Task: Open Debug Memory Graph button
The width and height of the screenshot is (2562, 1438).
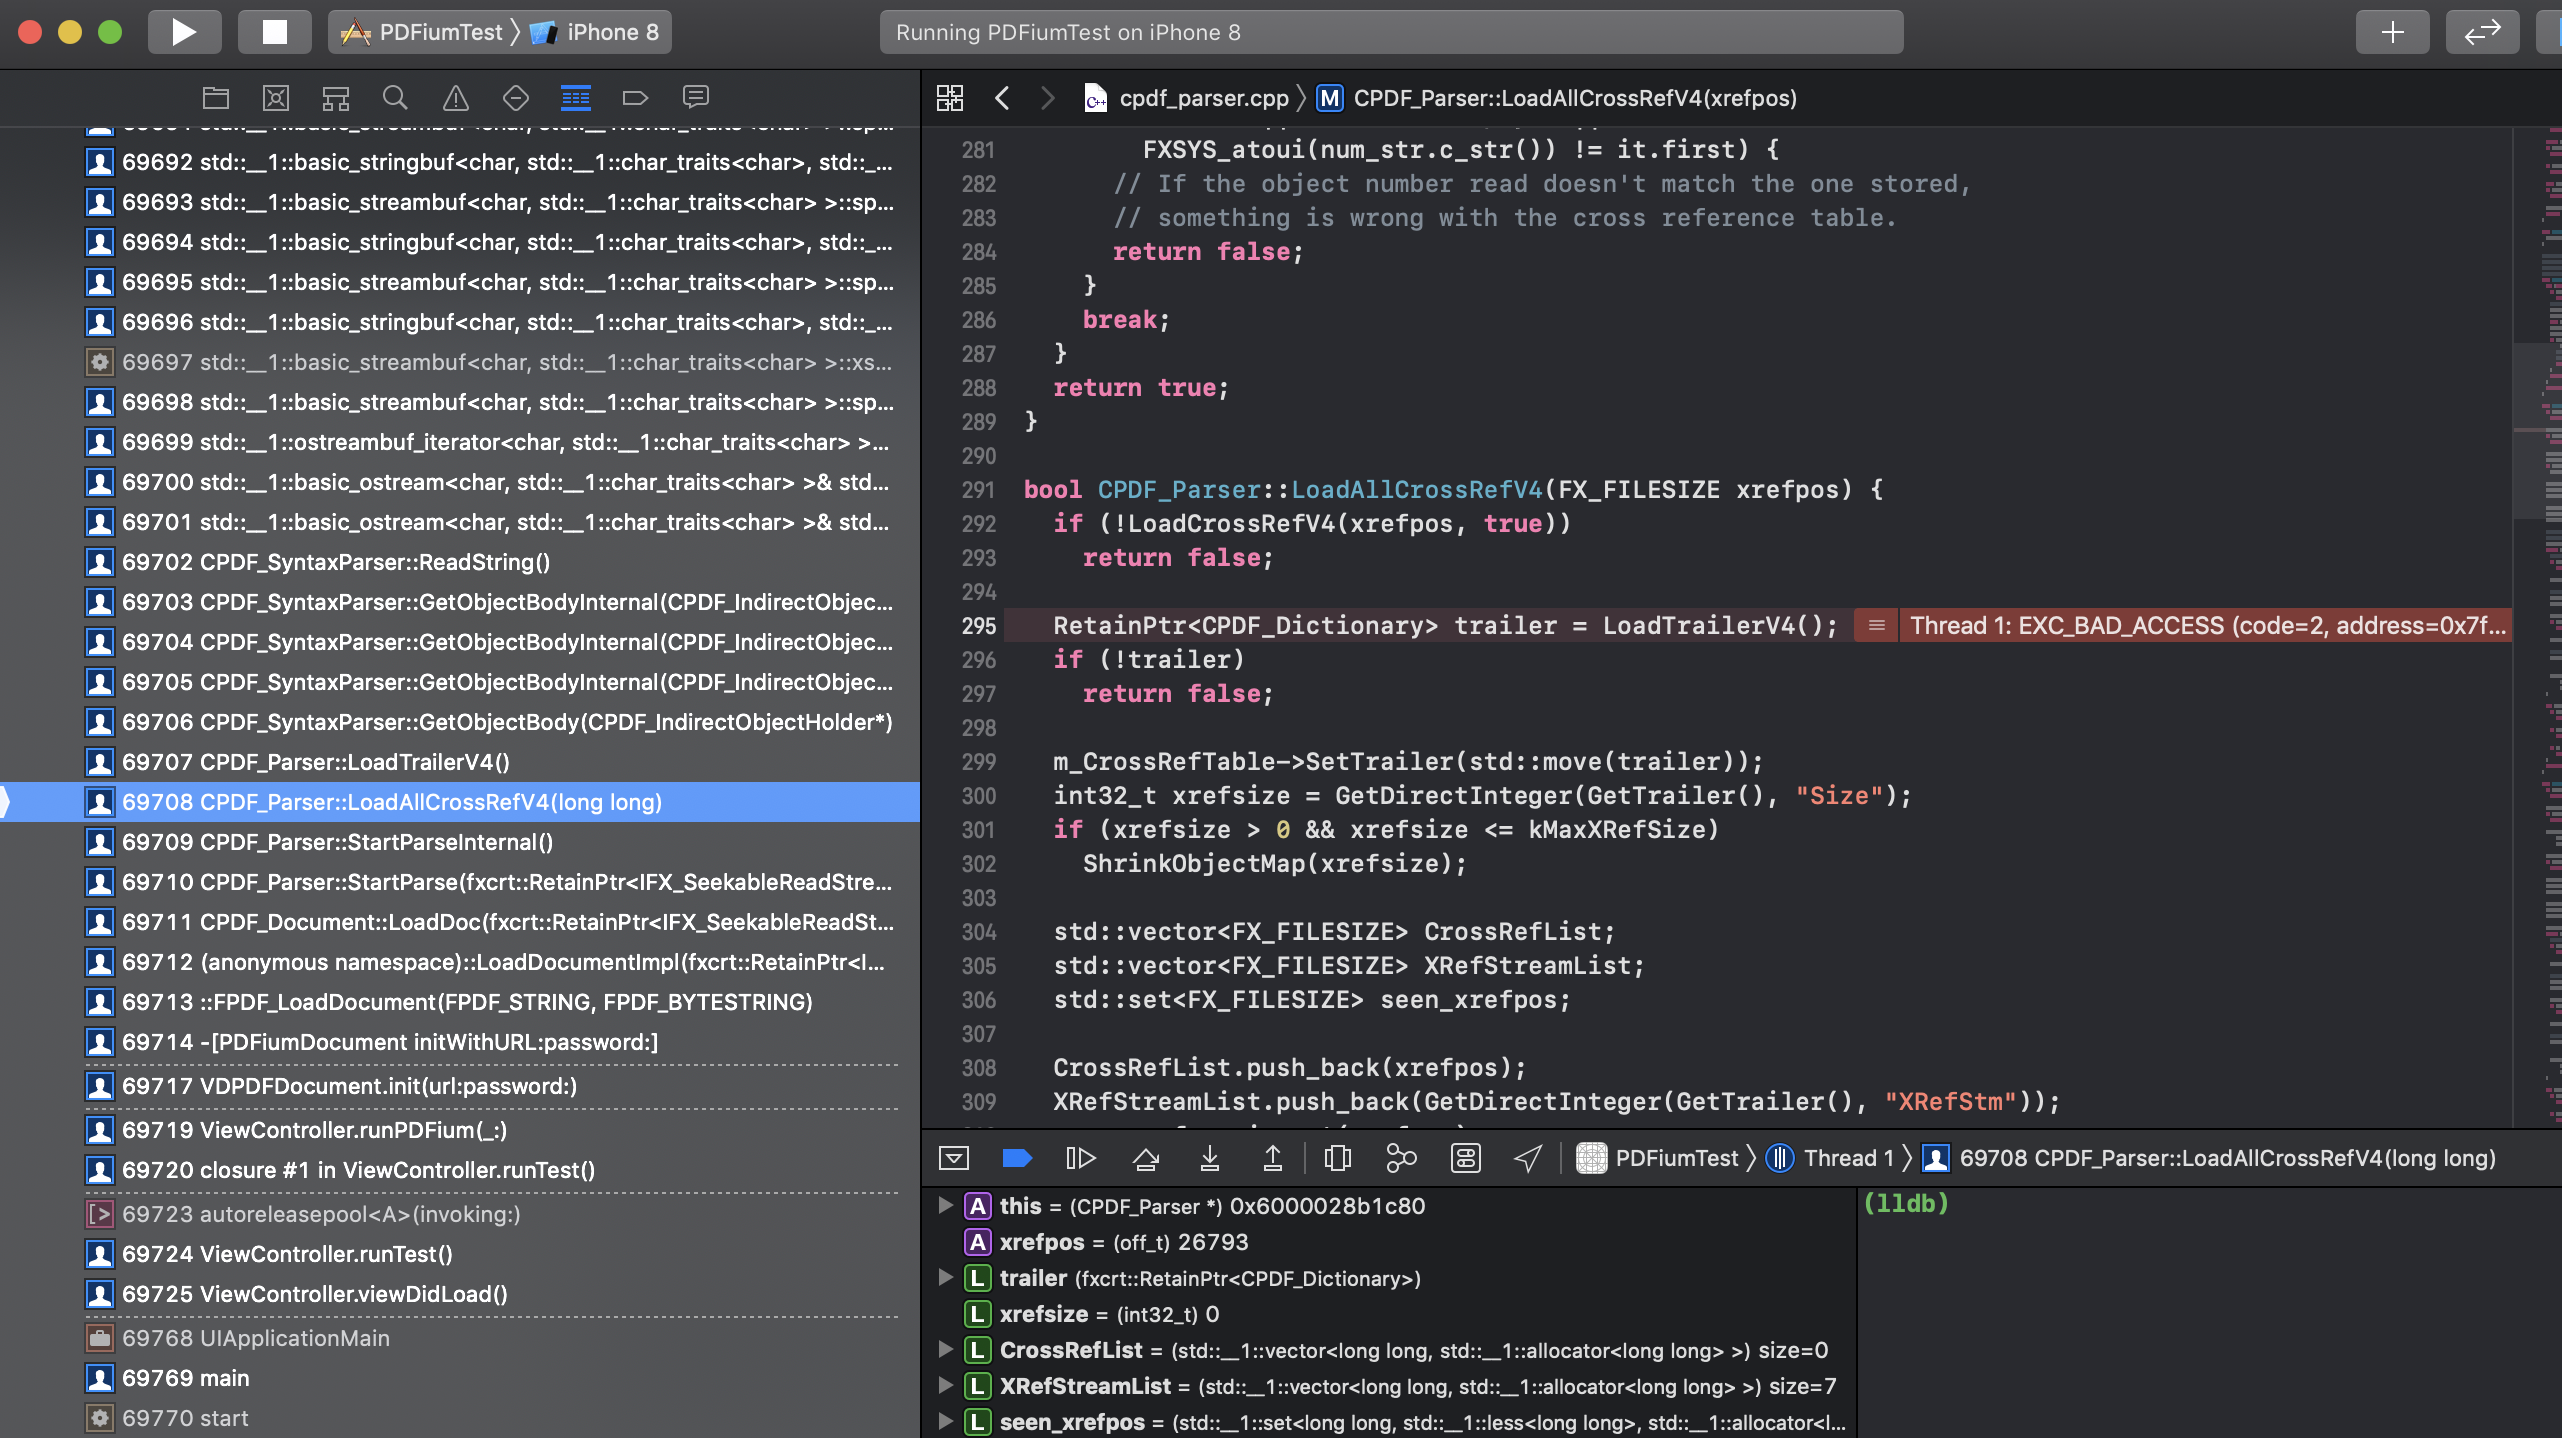Action: 1401,1158
